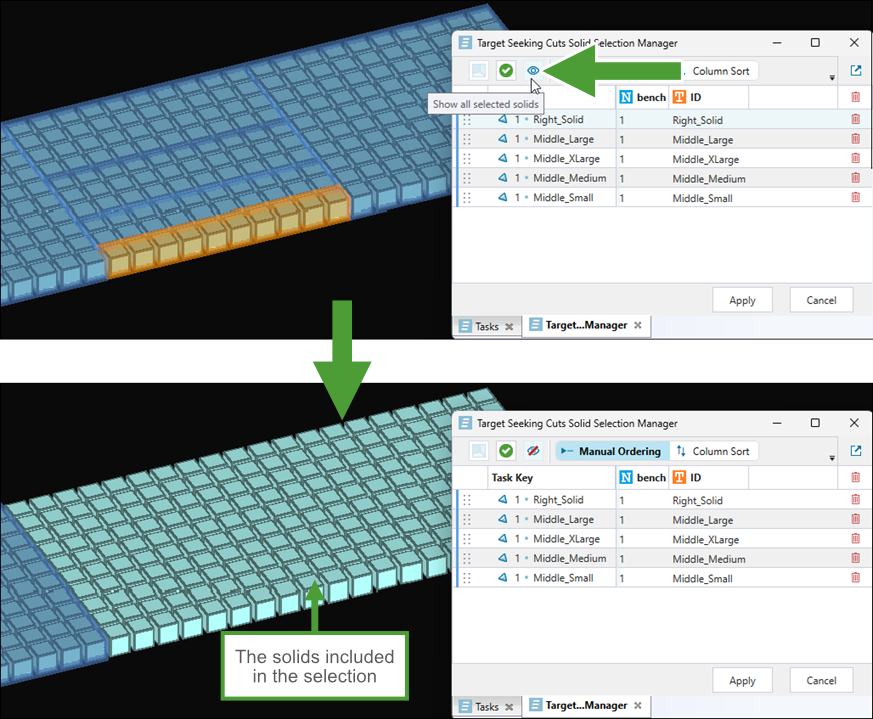Select the Middle_Medium task key in the lower window

click(570, 559)
